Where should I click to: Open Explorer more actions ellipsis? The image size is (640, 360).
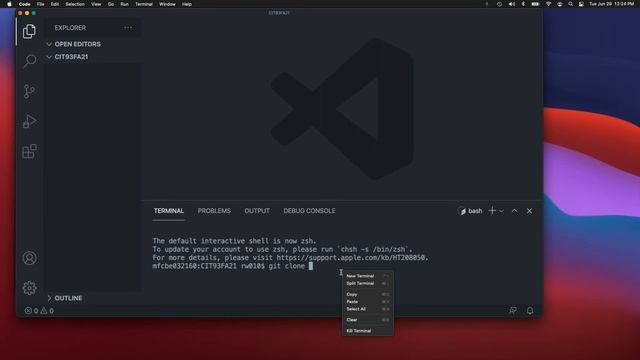click(x=128, y=28)
